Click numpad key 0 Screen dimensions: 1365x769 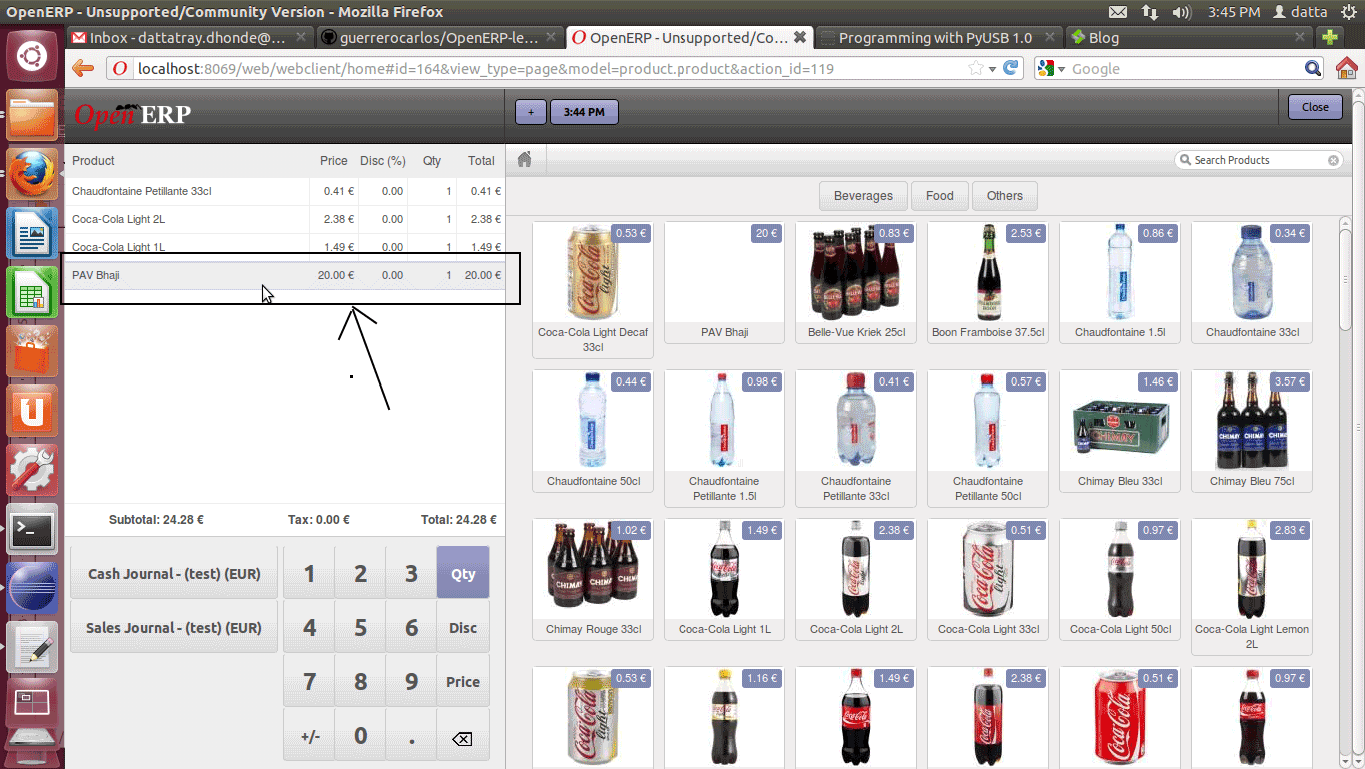pyautogui.click(x=360, y=736)
